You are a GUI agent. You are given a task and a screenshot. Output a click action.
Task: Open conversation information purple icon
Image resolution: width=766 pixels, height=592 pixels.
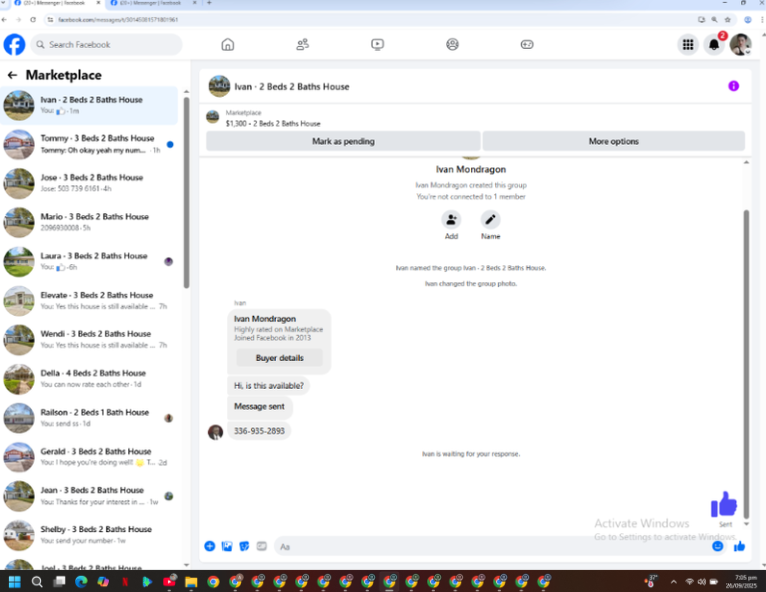pyautogui.click(x=733, y=86)
